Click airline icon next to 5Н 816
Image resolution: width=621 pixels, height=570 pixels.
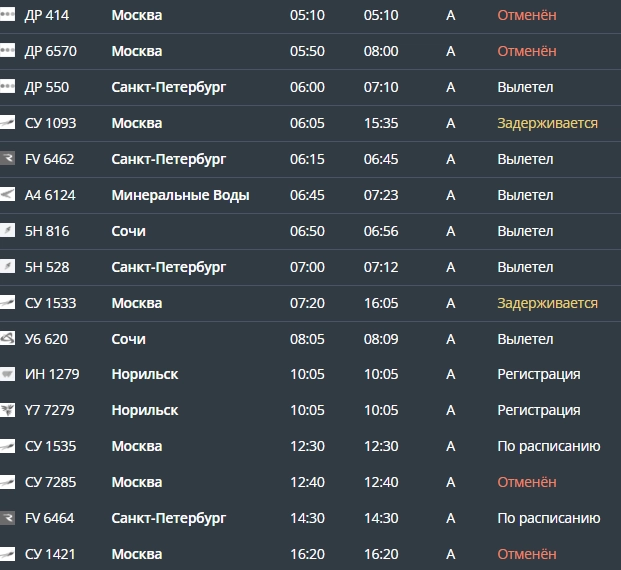7,231
